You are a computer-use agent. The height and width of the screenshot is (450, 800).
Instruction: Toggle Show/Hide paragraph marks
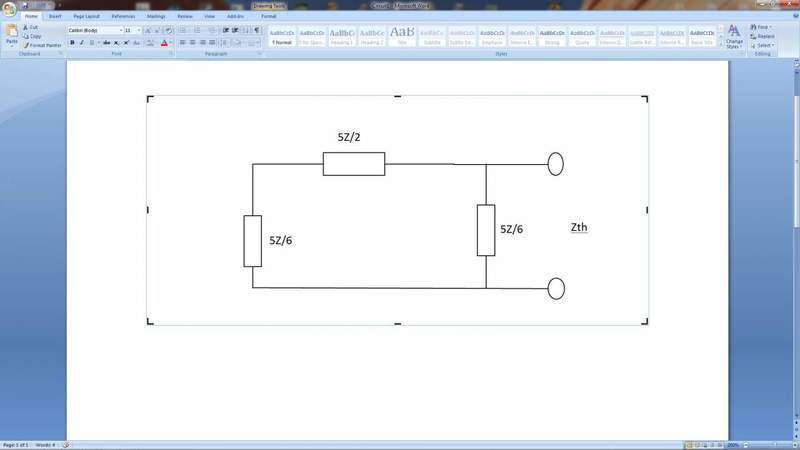257,31
